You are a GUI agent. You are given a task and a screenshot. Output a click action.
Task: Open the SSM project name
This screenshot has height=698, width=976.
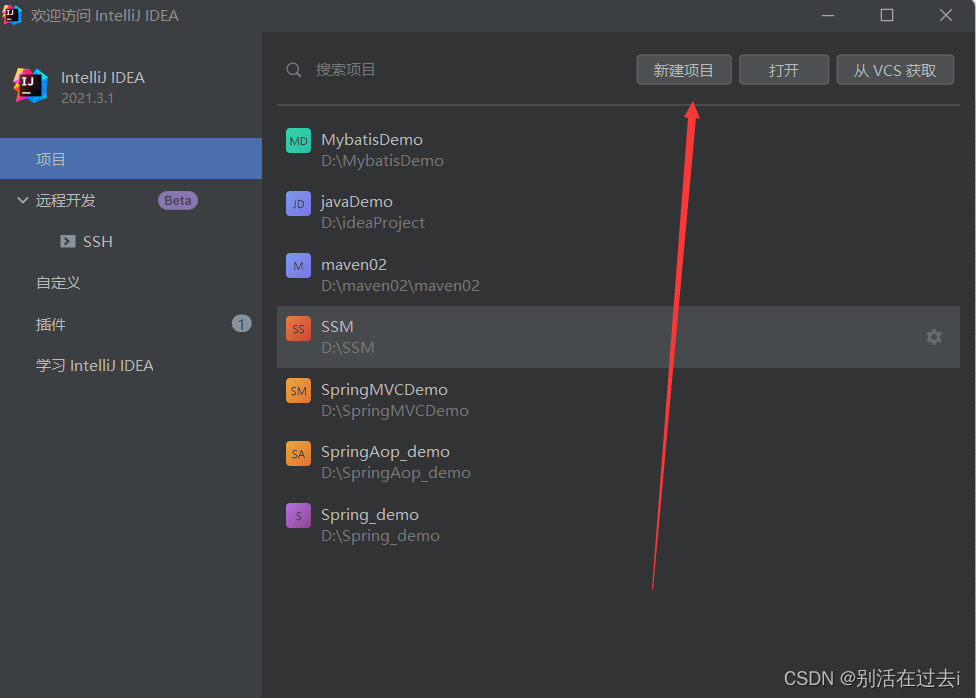tap(337, 327)
